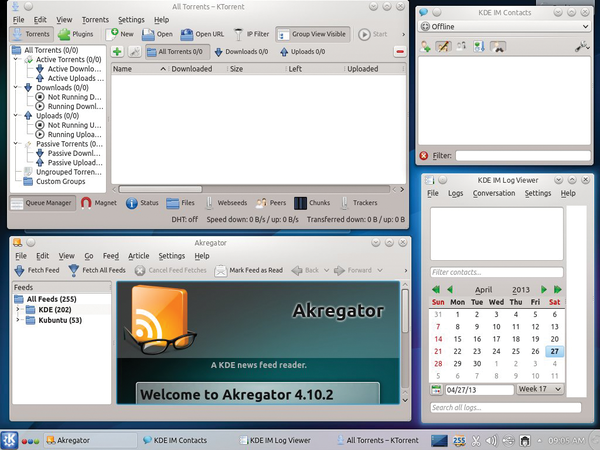Click Mark Feed as Read in Akregator
600x450 pixels.
point(249,270)
